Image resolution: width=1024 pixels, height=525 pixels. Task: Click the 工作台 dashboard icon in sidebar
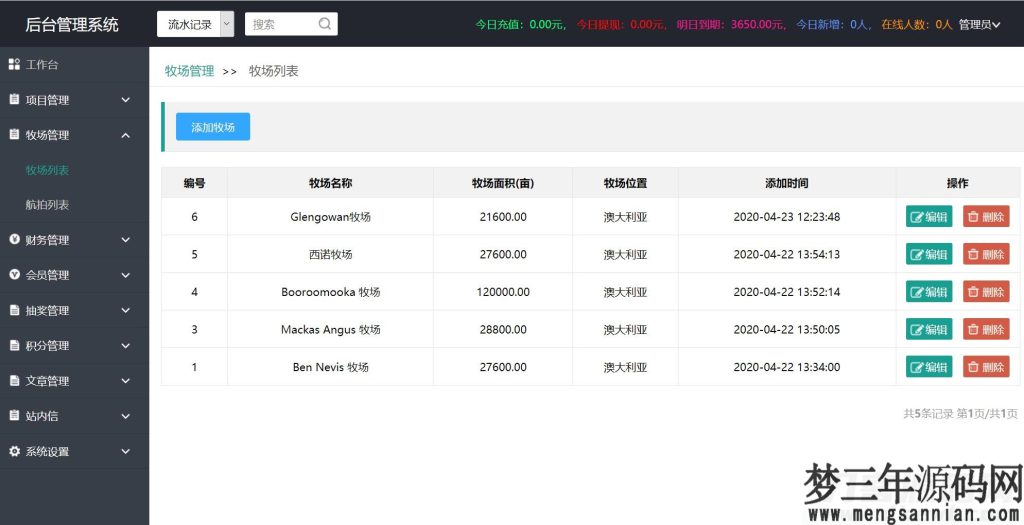(x=14, y=64)
